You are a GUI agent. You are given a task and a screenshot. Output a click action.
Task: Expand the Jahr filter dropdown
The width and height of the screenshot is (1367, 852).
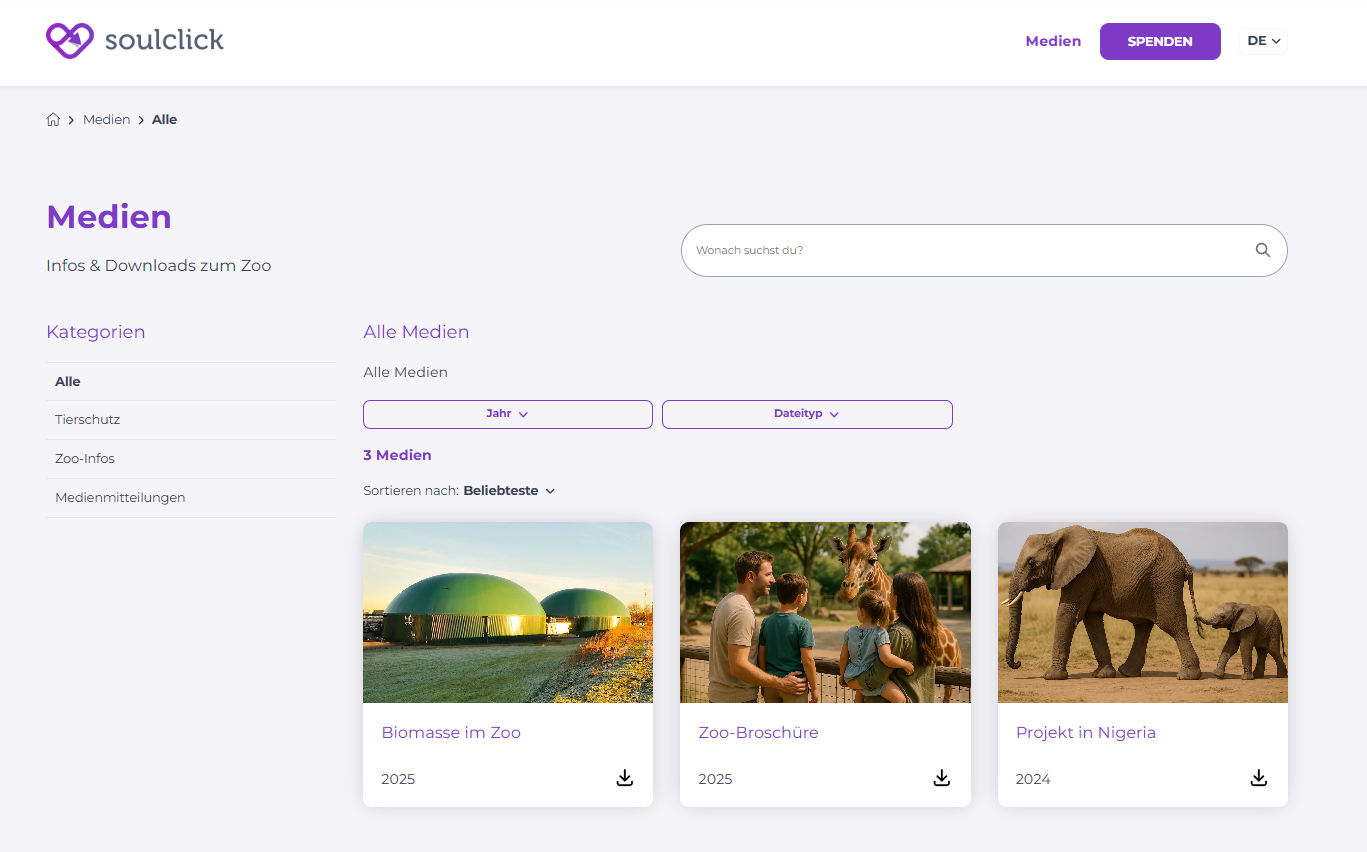508,414
